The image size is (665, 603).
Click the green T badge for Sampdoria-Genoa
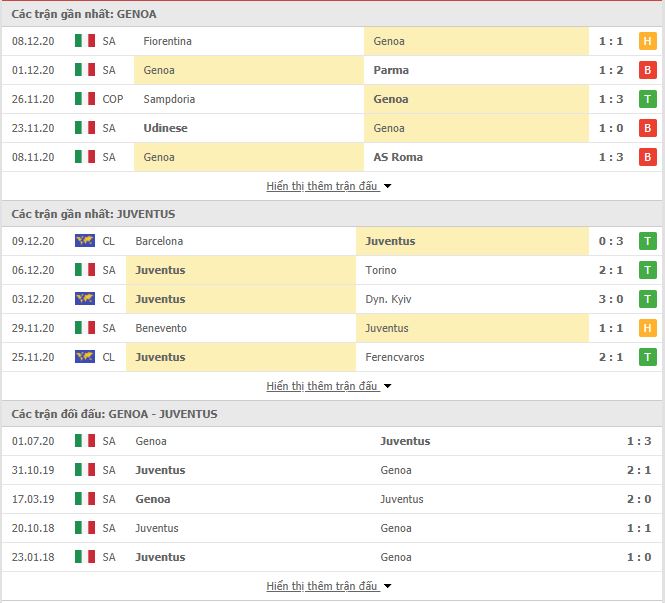(647, 99)
